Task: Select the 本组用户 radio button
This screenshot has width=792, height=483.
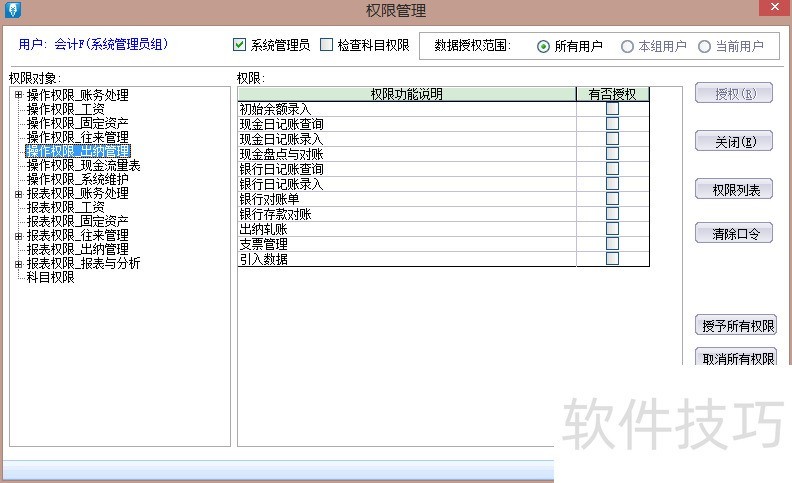Action: 627,46
